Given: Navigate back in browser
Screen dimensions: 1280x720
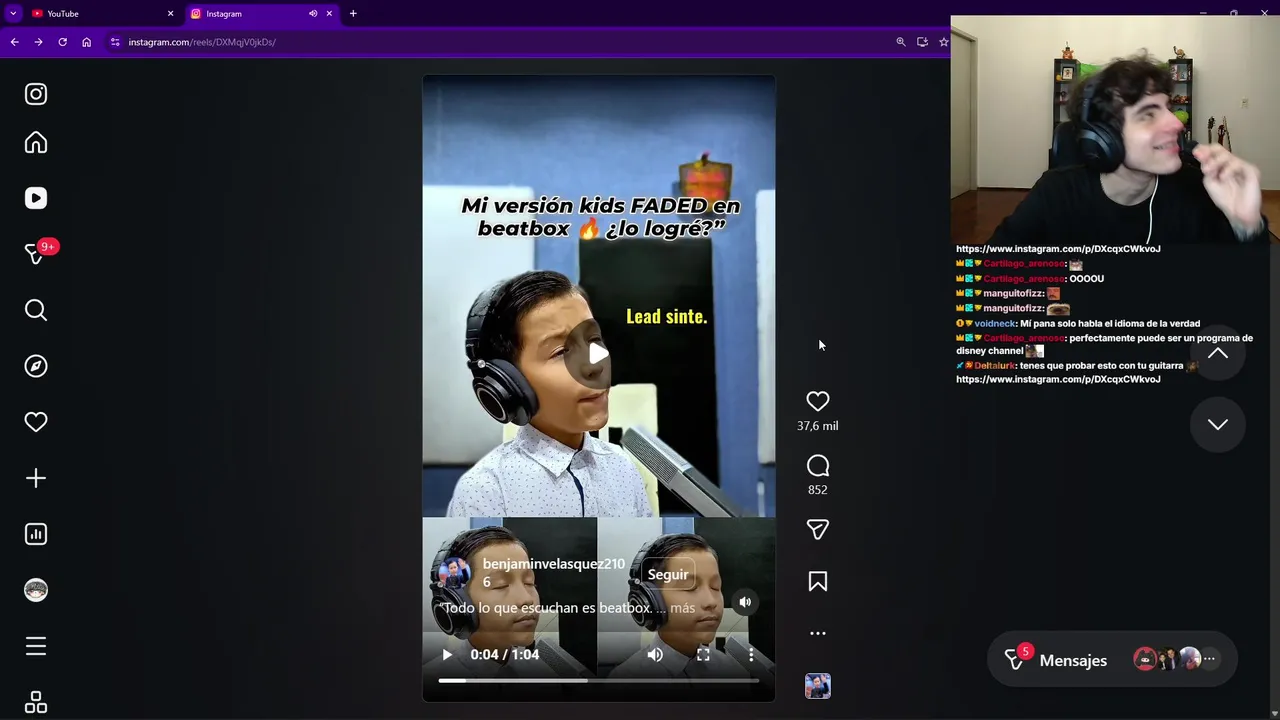Looking at the screenshot, I should click(x=14, y=42).
